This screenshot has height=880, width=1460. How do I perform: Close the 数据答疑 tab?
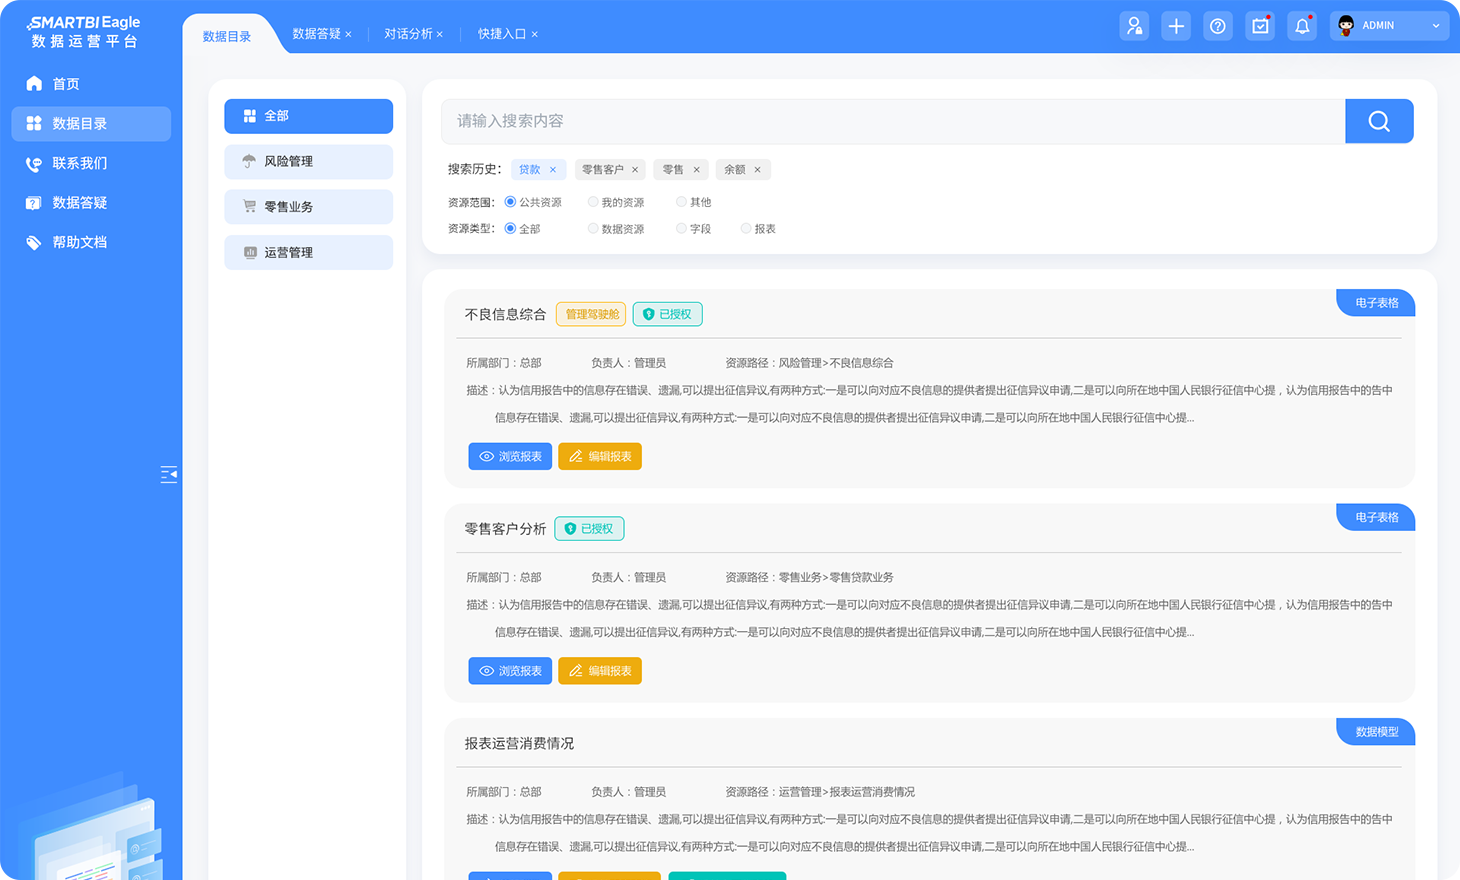pyautogui.click(x=348, y=35)
